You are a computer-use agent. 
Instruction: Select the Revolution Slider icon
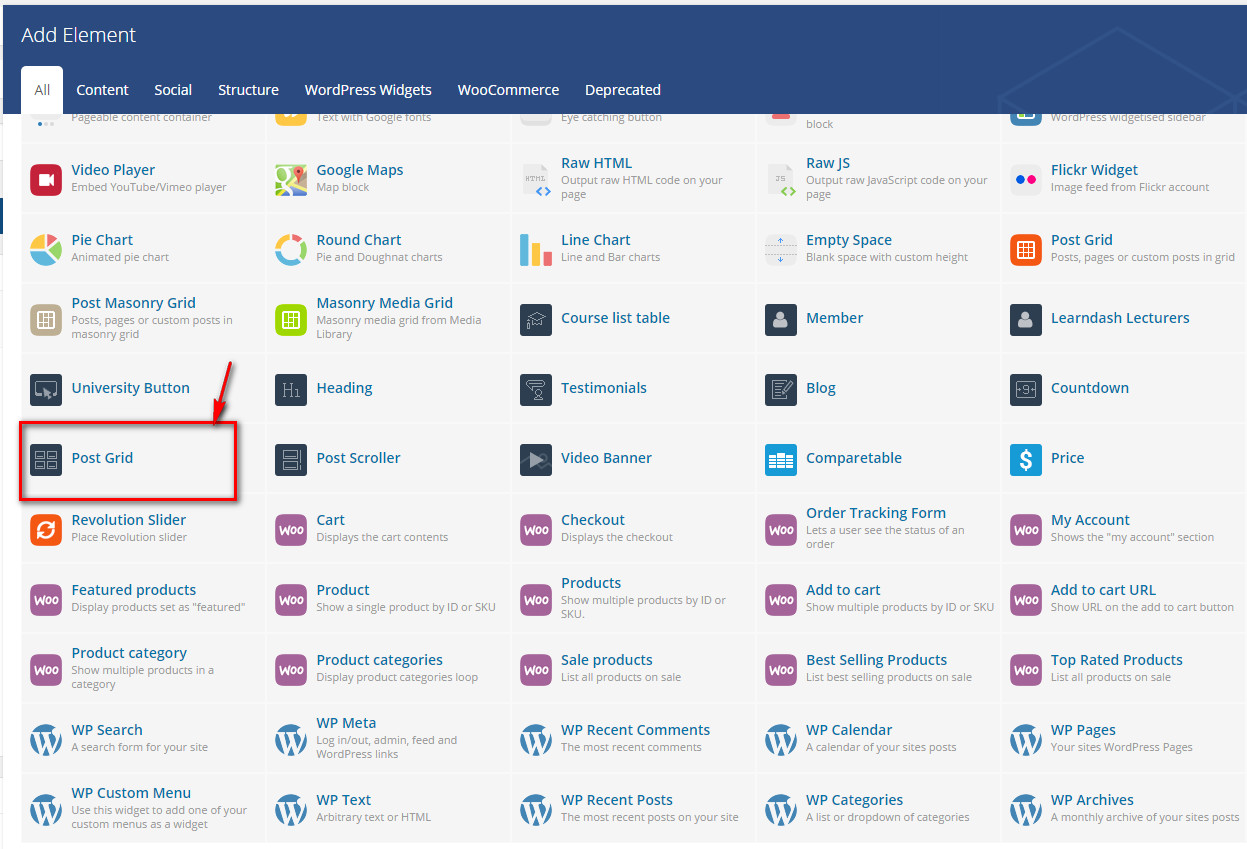46,530
